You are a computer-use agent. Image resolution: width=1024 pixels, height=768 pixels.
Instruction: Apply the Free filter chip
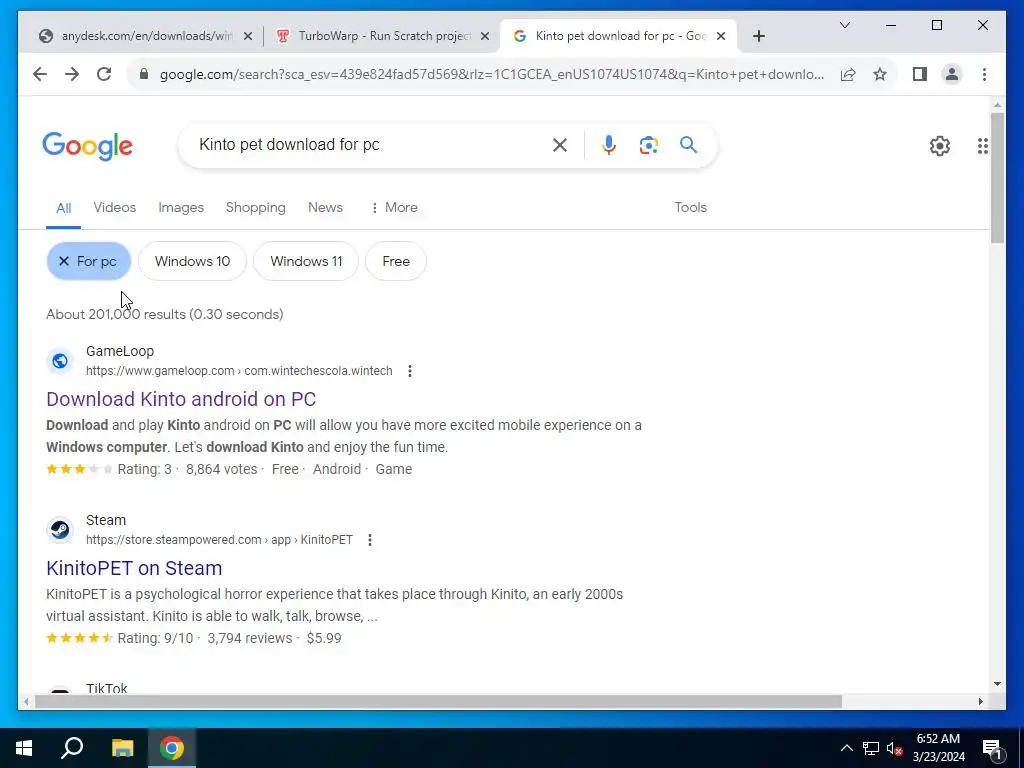[x=396, y=261]
